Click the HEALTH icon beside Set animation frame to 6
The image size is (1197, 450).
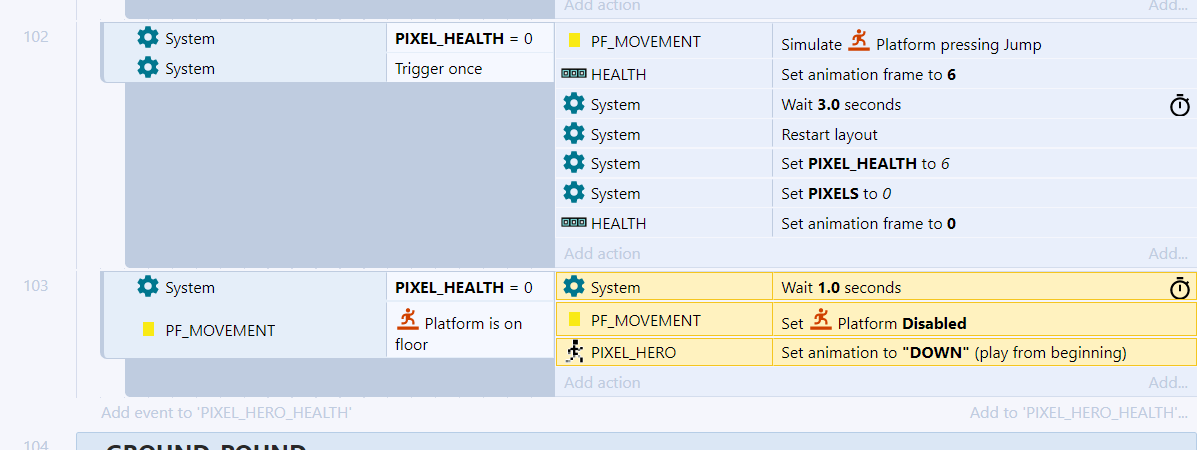573,74
